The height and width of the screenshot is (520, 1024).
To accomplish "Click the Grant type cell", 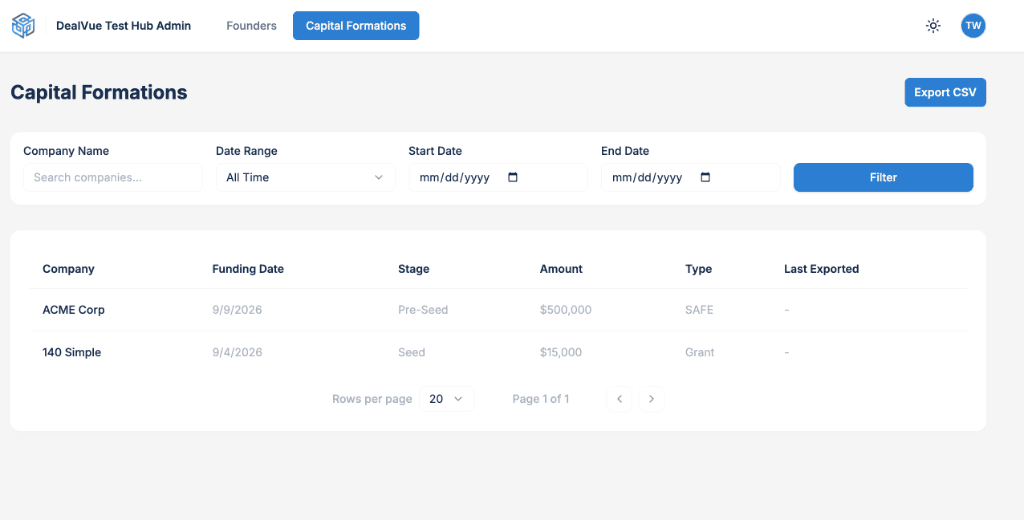I will [700, 352].
